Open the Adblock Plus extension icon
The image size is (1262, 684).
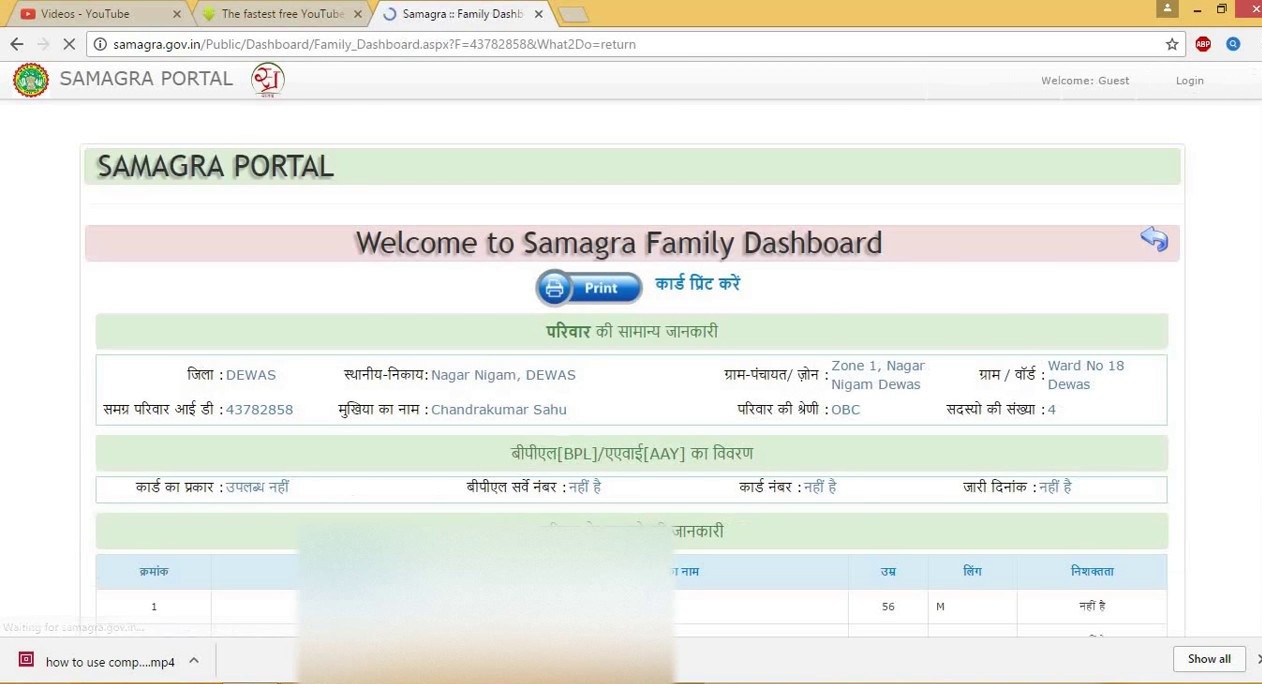(x=1203, y=44)
